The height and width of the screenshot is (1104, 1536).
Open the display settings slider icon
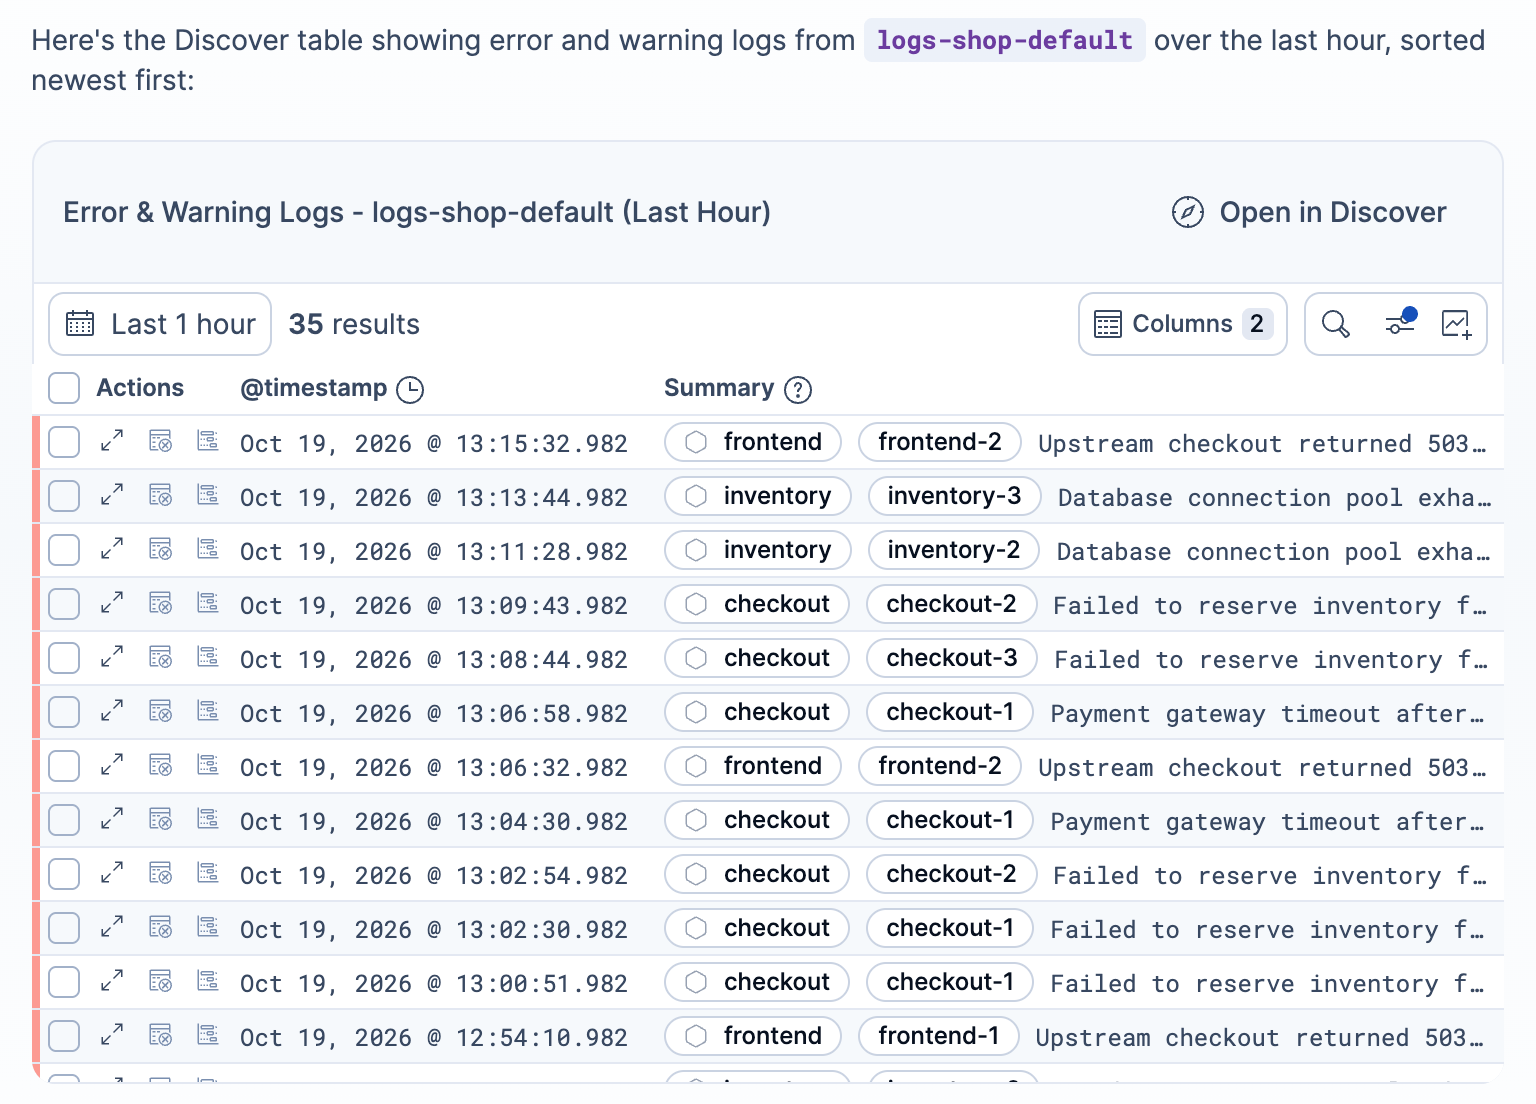tap(1400, 322)
